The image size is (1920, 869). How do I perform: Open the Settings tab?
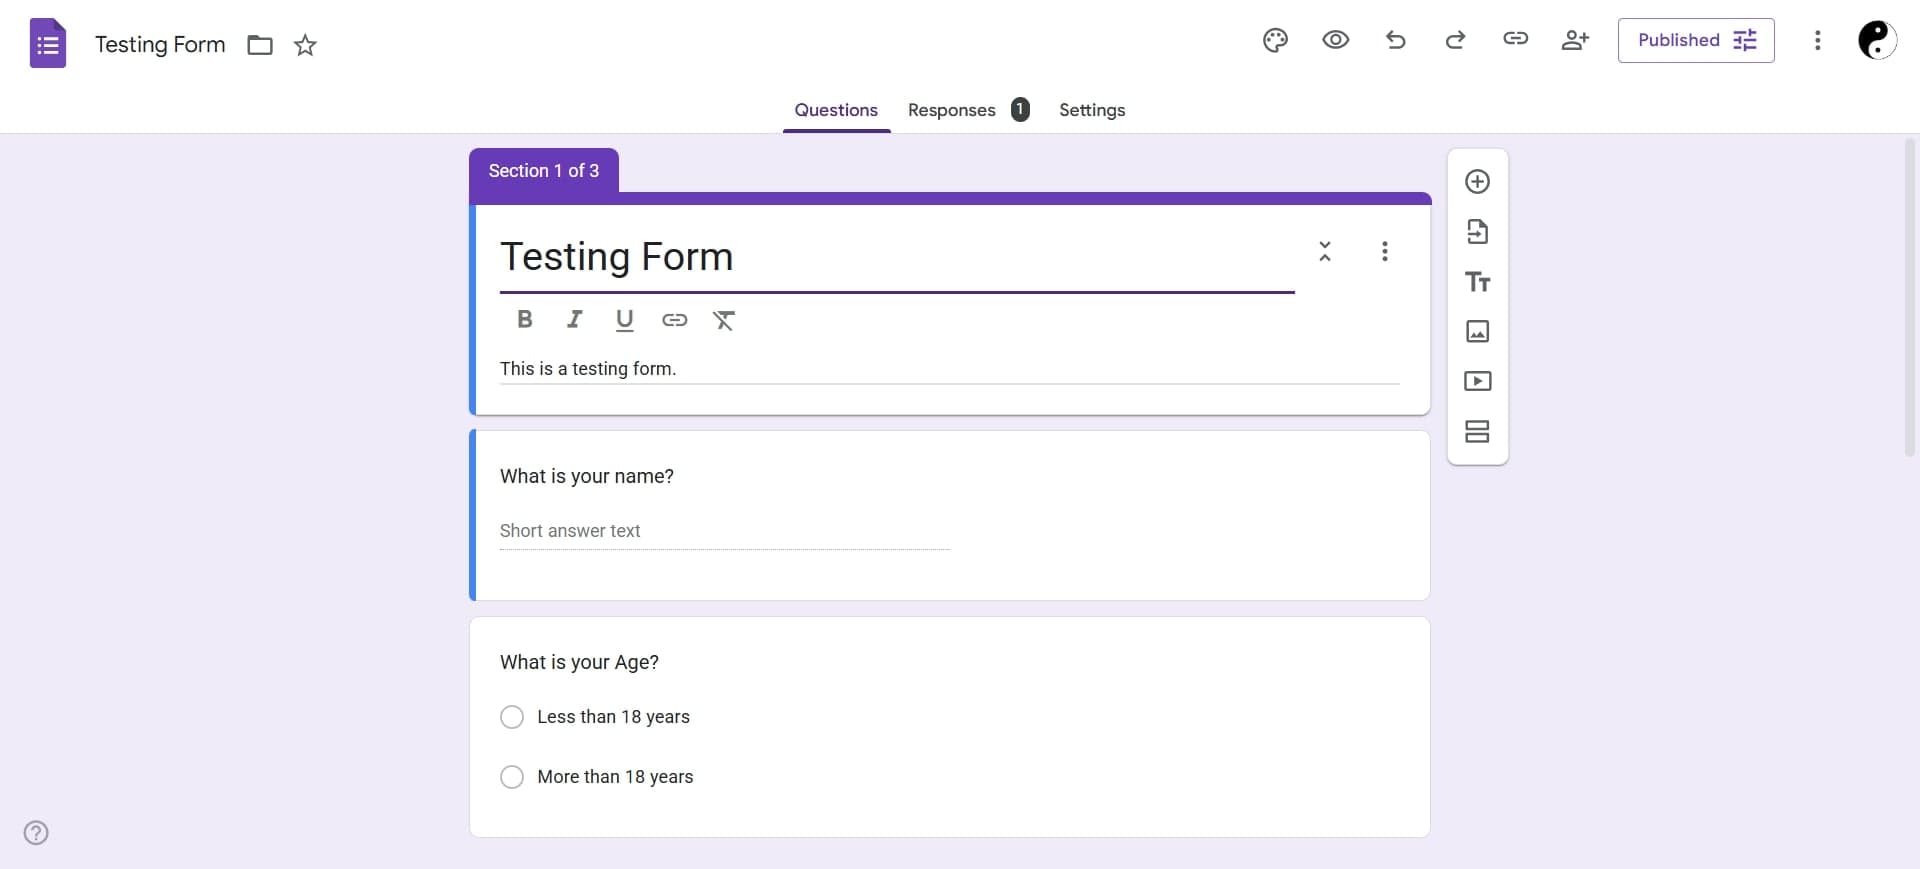1091,110
